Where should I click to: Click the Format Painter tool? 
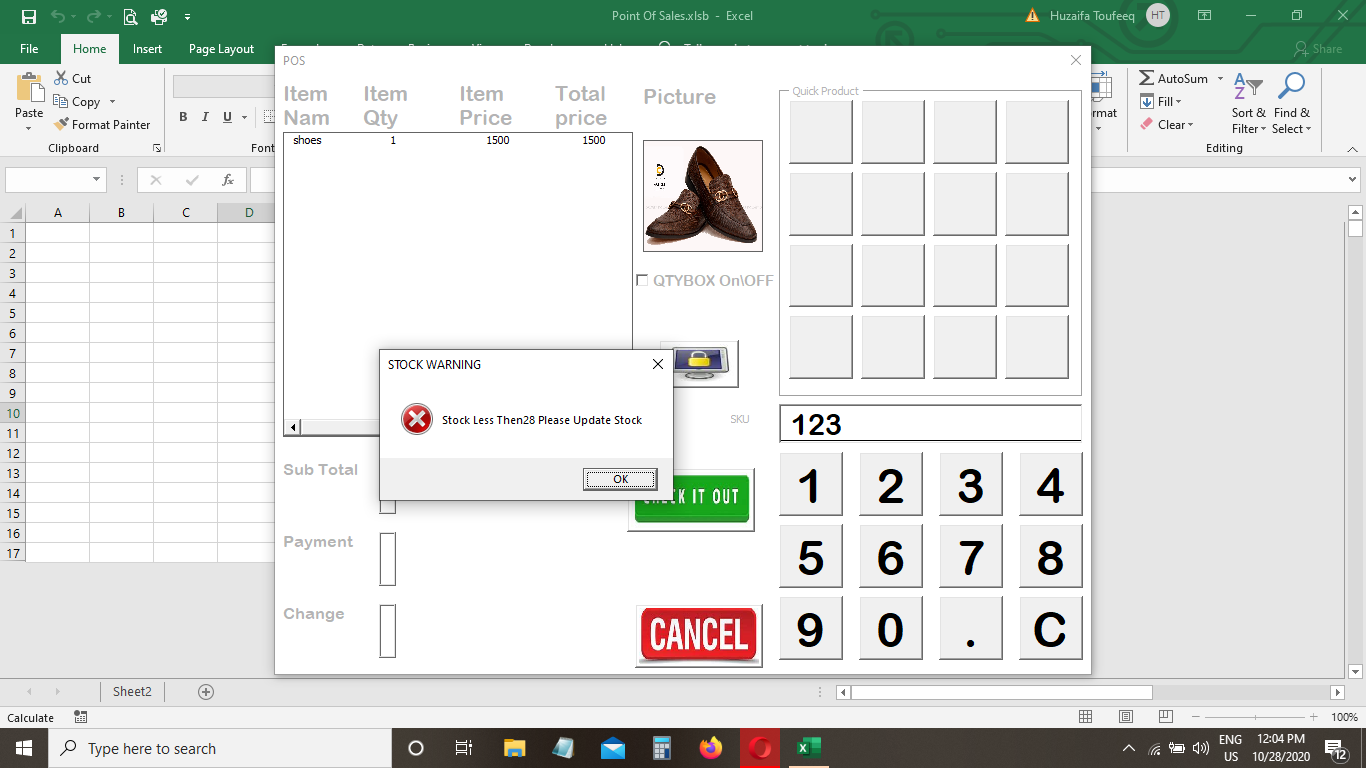103,124
